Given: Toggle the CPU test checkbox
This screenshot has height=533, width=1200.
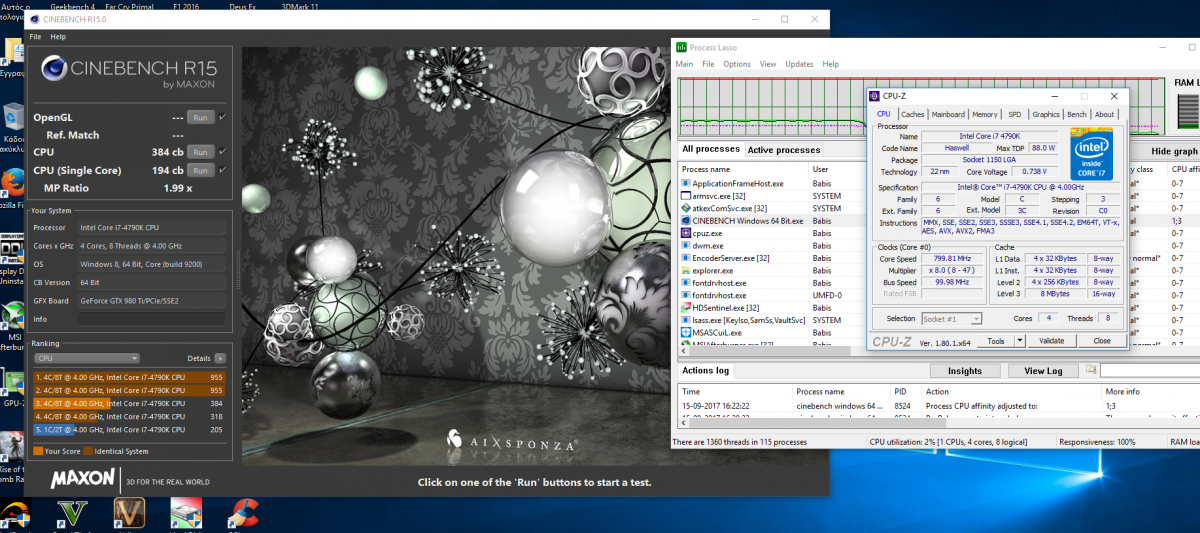Looking at the screenshot, I should tap(222, 152).
